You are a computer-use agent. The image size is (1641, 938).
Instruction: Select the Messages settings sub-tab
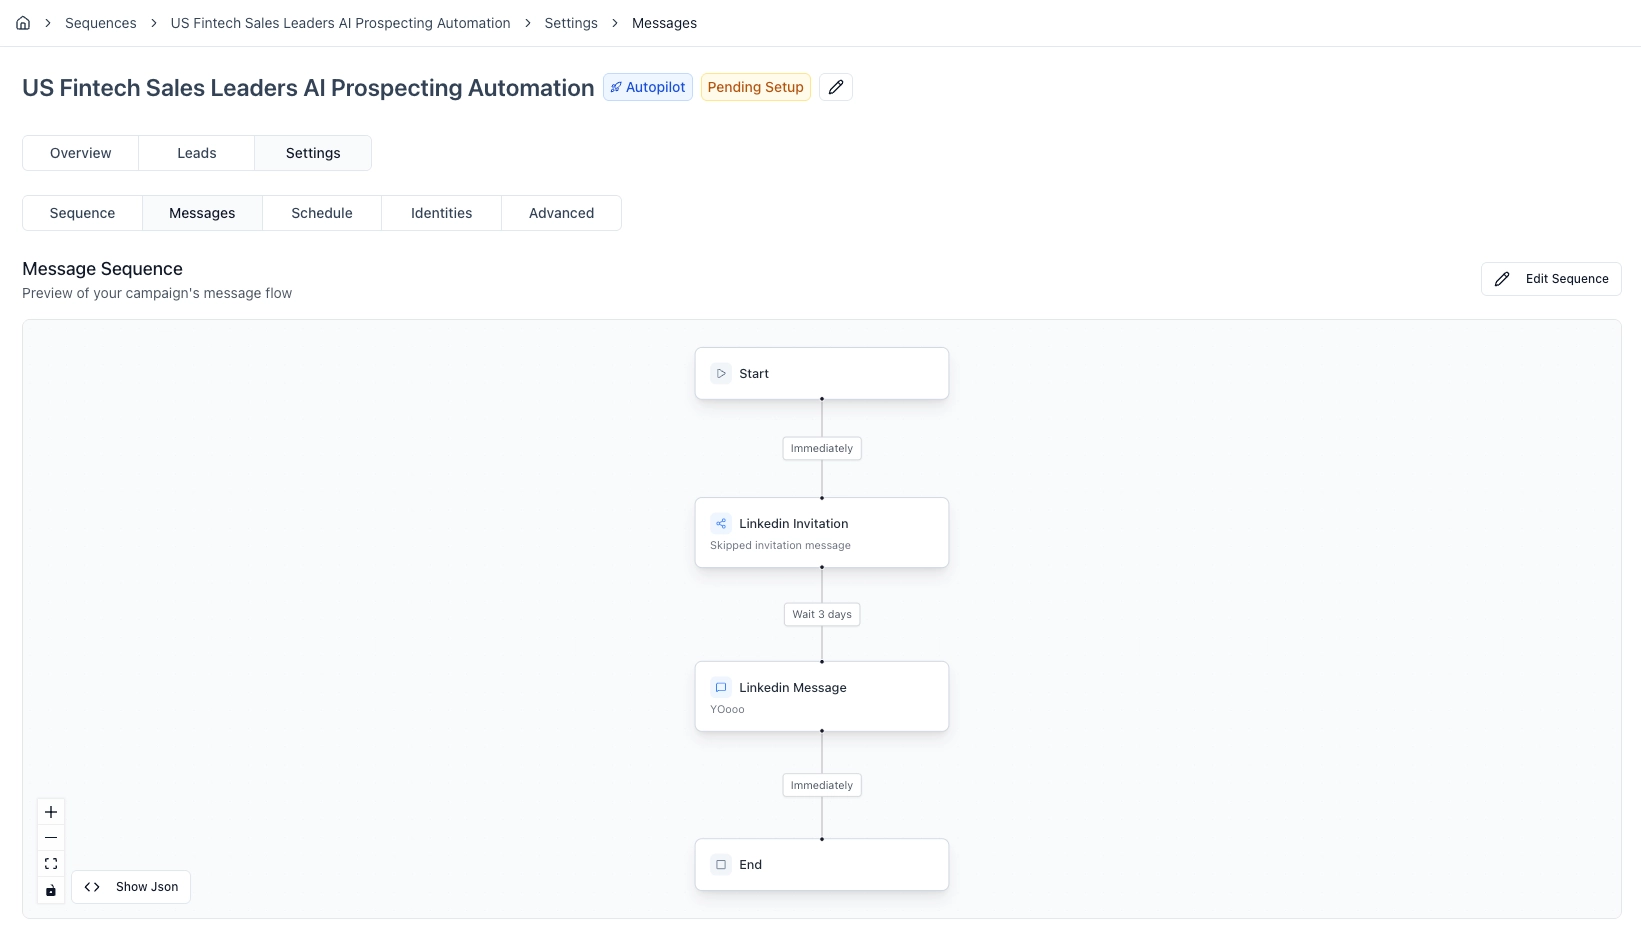click(203, 213)
